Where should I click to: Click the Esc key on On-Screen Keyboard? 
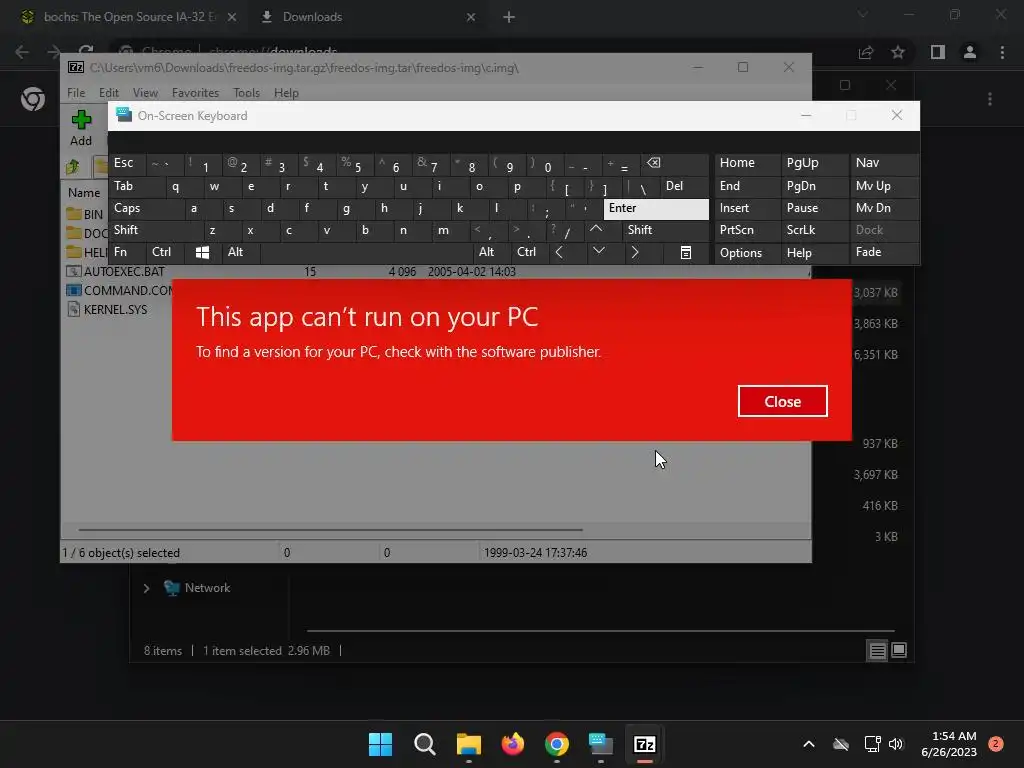[127, 163]
